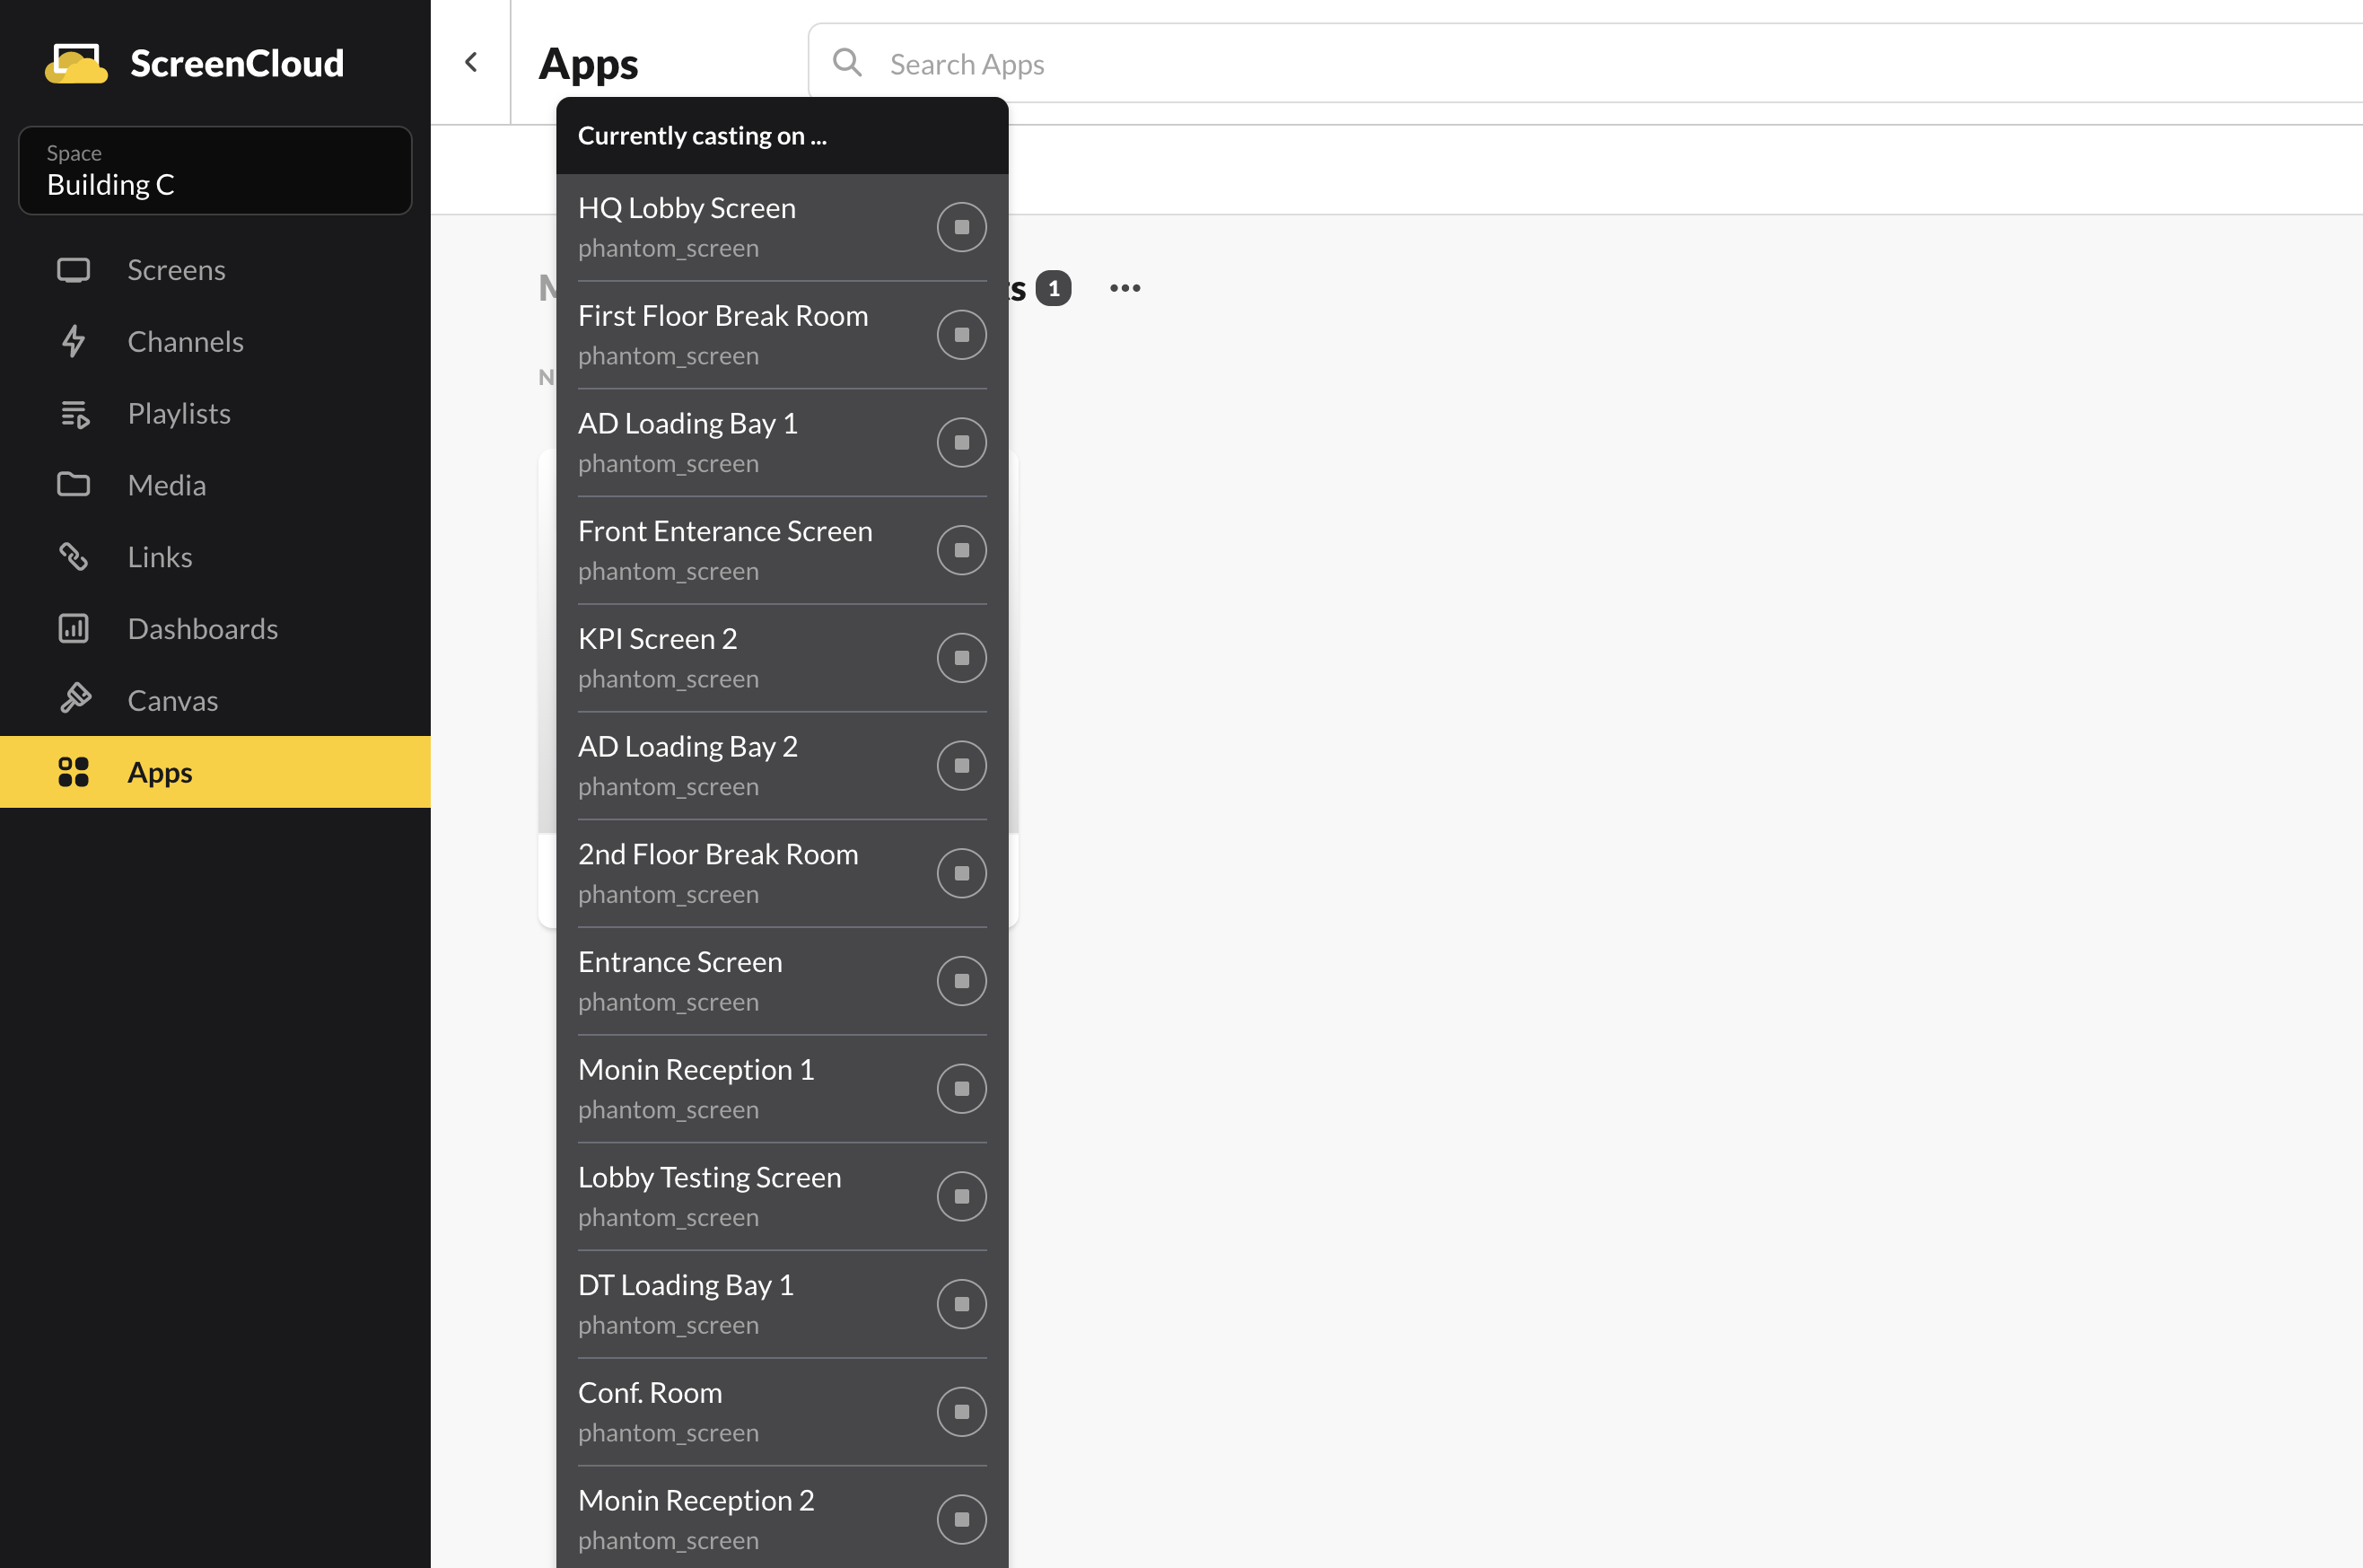Image resolution: width=2363 pixels, height=1568 pixels.
Task: Select AD Loading Bay 1 name
Action: coord(688,424)
